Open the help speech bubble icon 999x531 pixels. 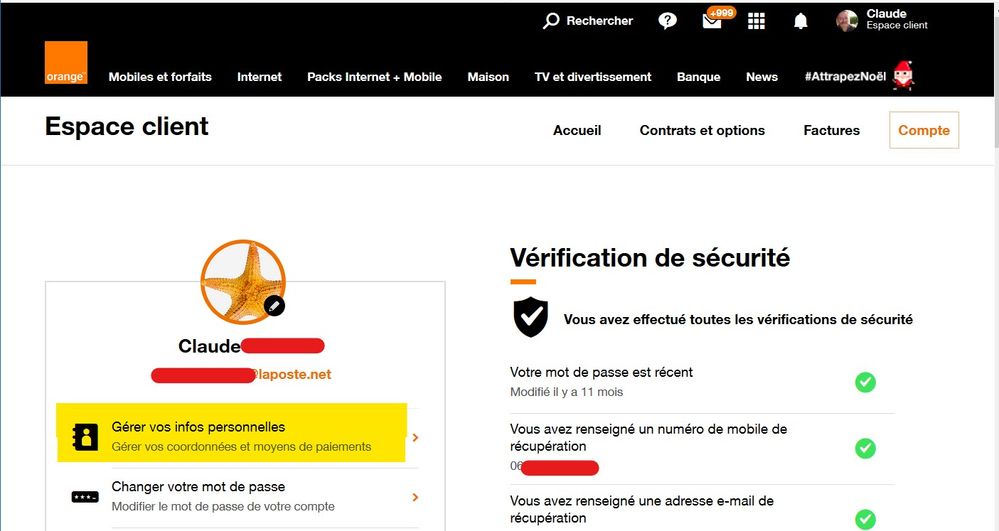pyautogui.click(x=668, y=21)
